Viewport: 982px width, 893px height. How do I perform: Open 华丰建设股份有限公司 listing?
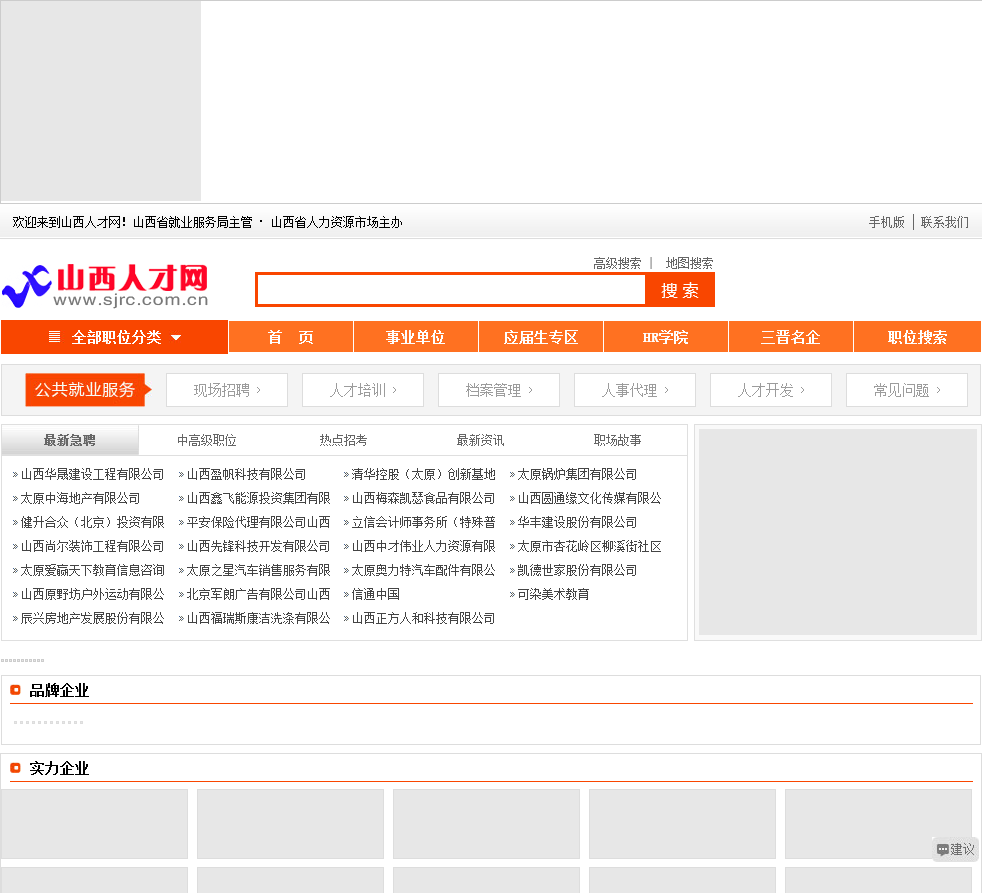pyautogui.click(x=577, y=522)
